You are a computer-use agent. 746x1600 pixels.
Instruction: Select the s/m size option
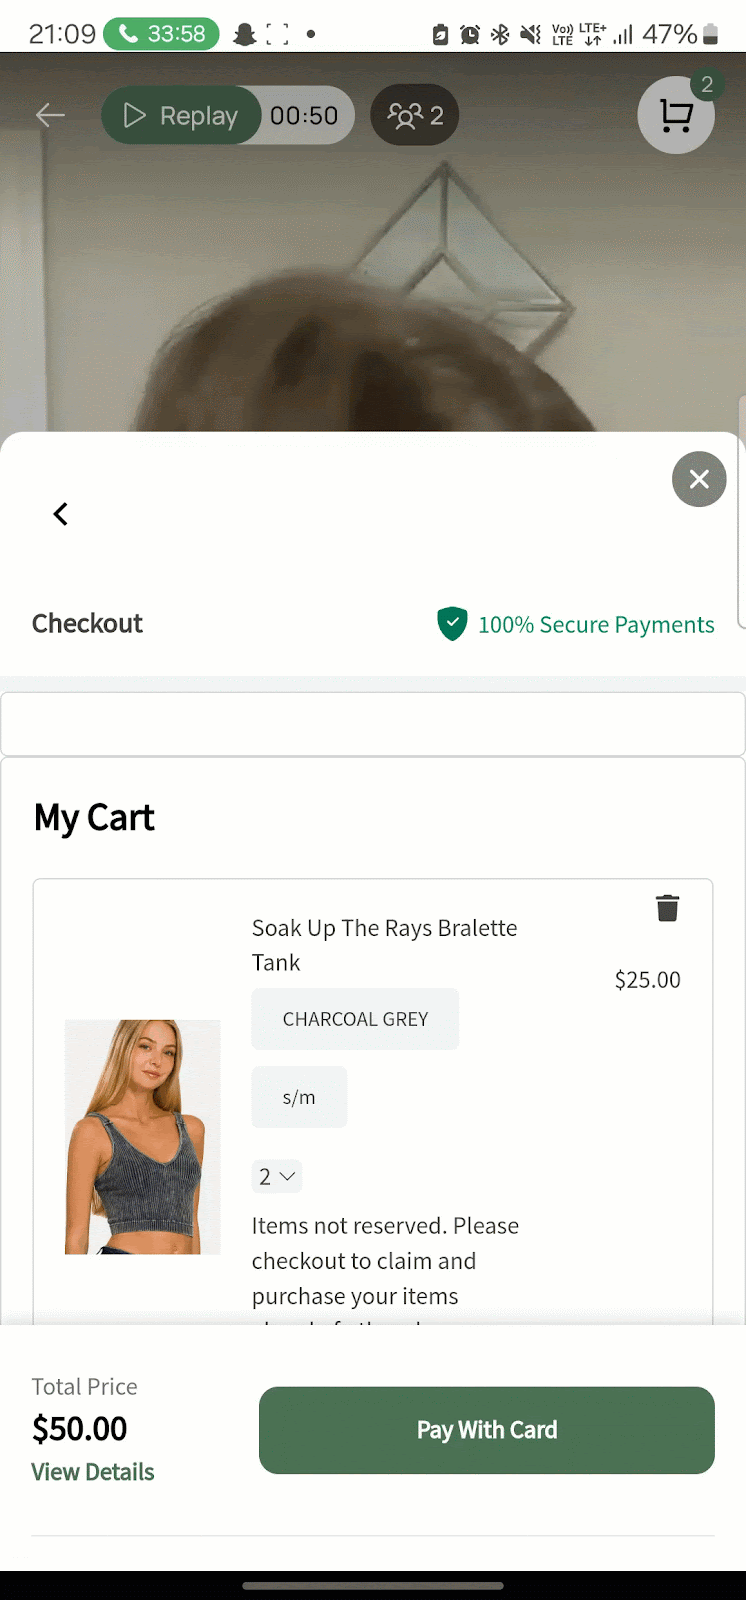click(x=299, y=1097)
